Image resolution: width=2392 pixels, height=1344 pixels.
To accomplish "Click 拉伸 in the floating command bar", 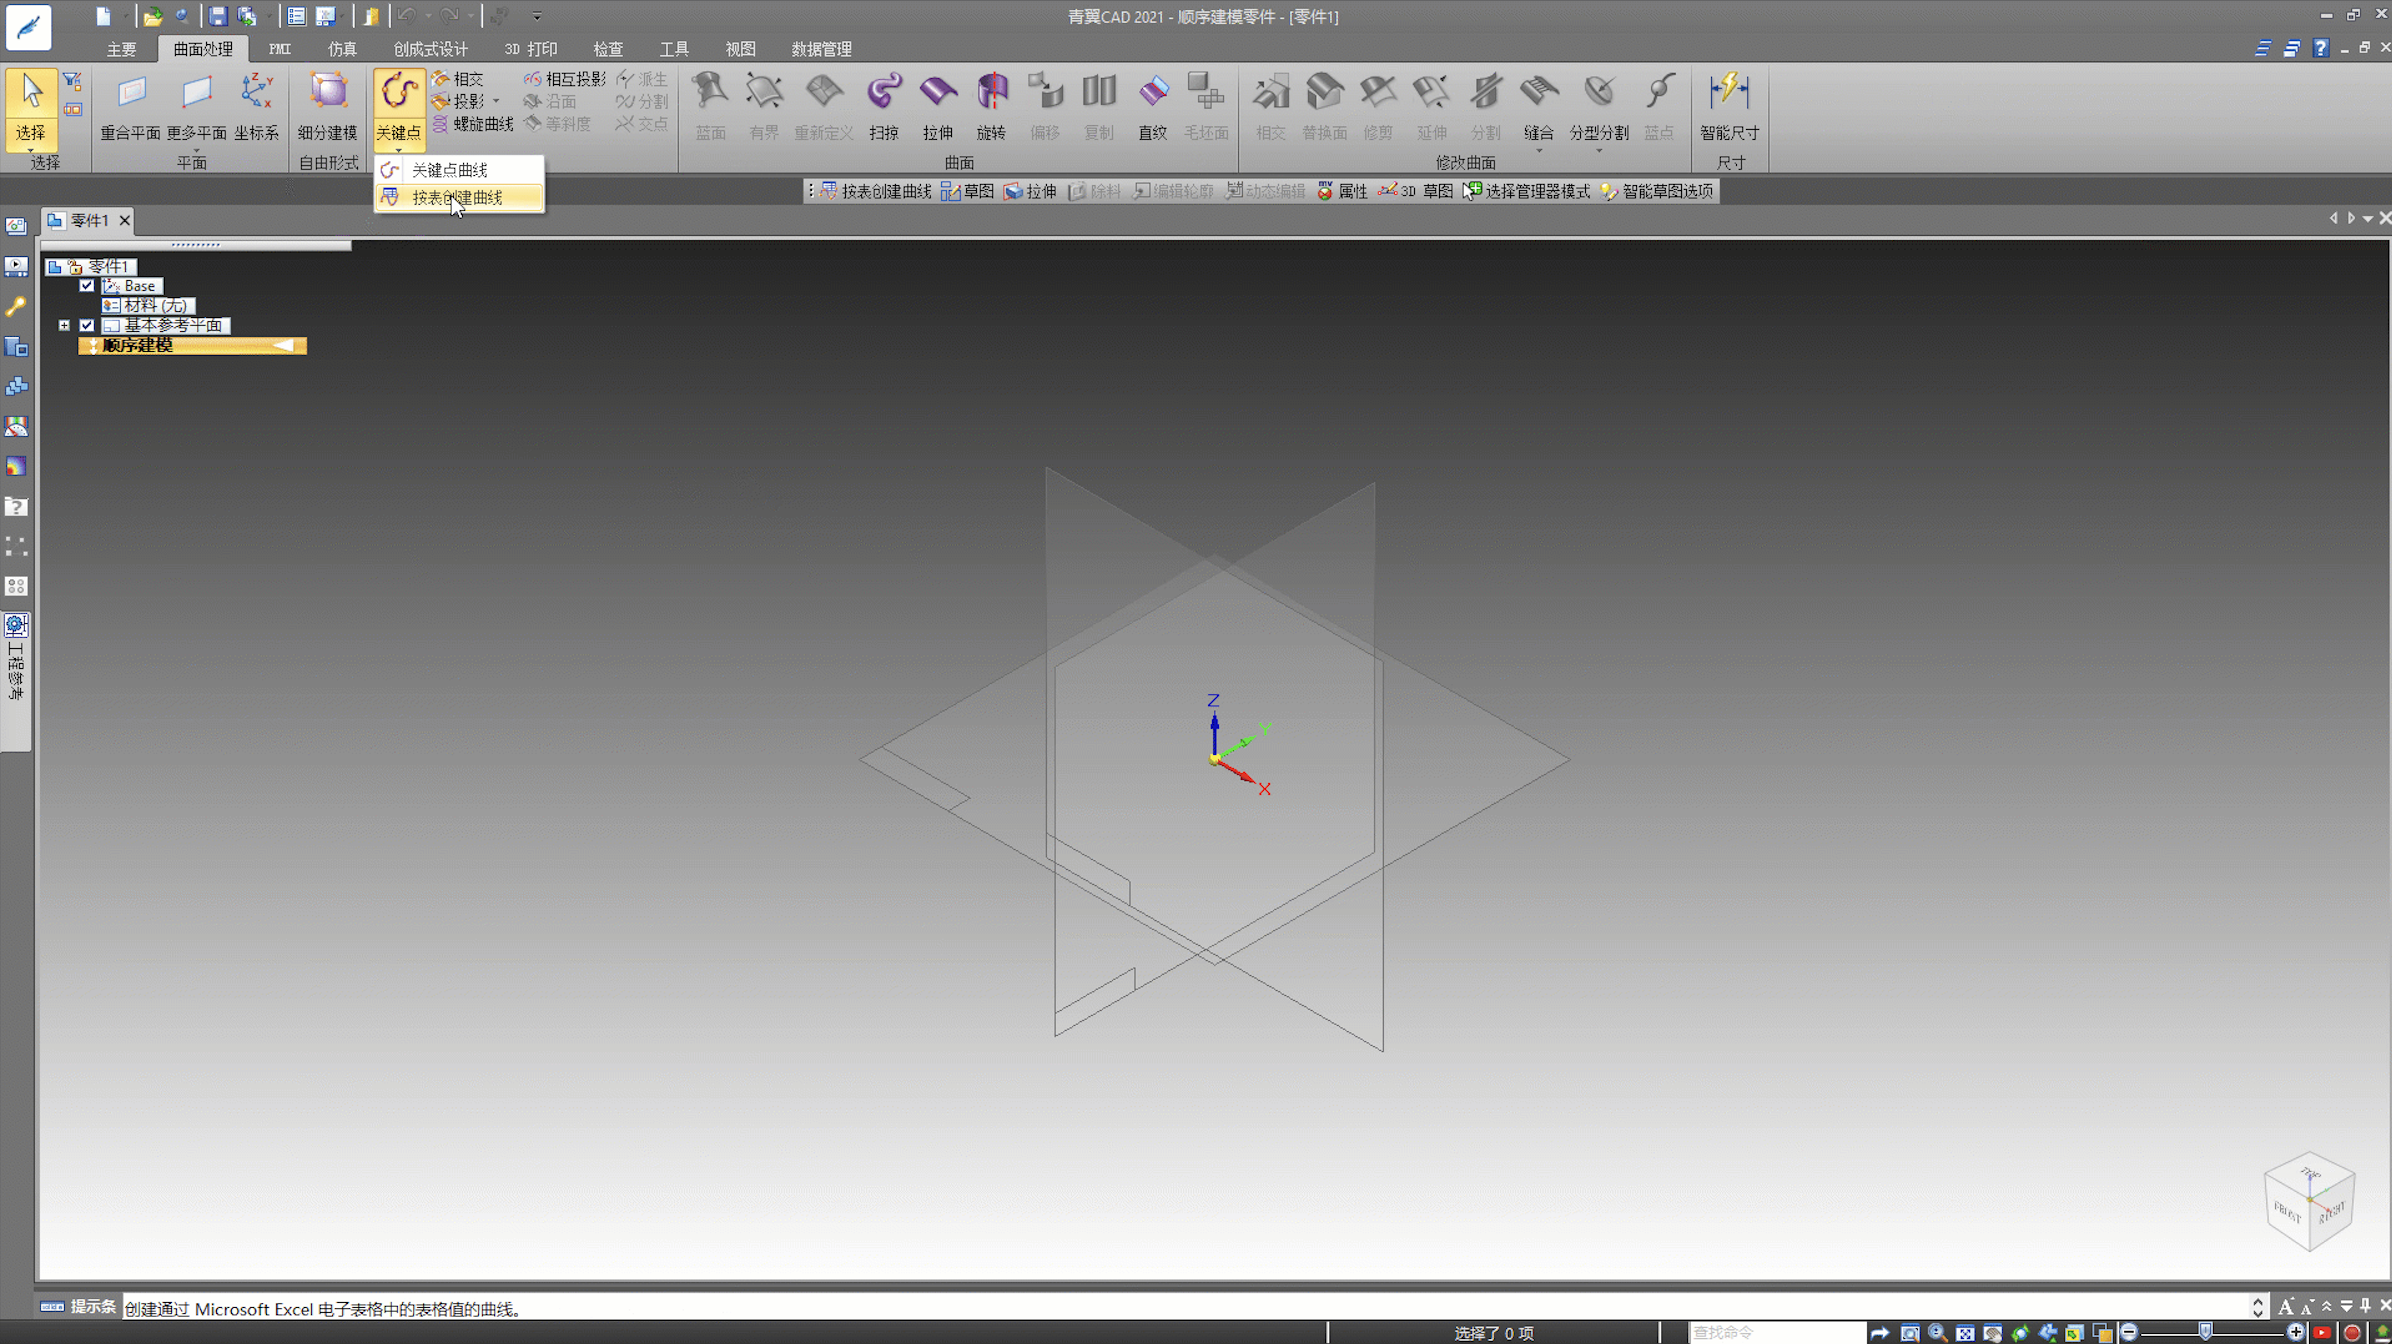I will click(1030, 191).
